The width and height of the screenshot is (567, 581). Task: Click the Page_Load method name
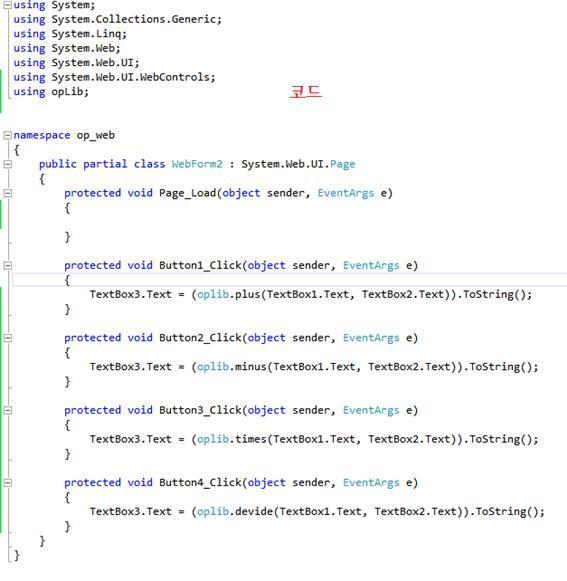188,193
